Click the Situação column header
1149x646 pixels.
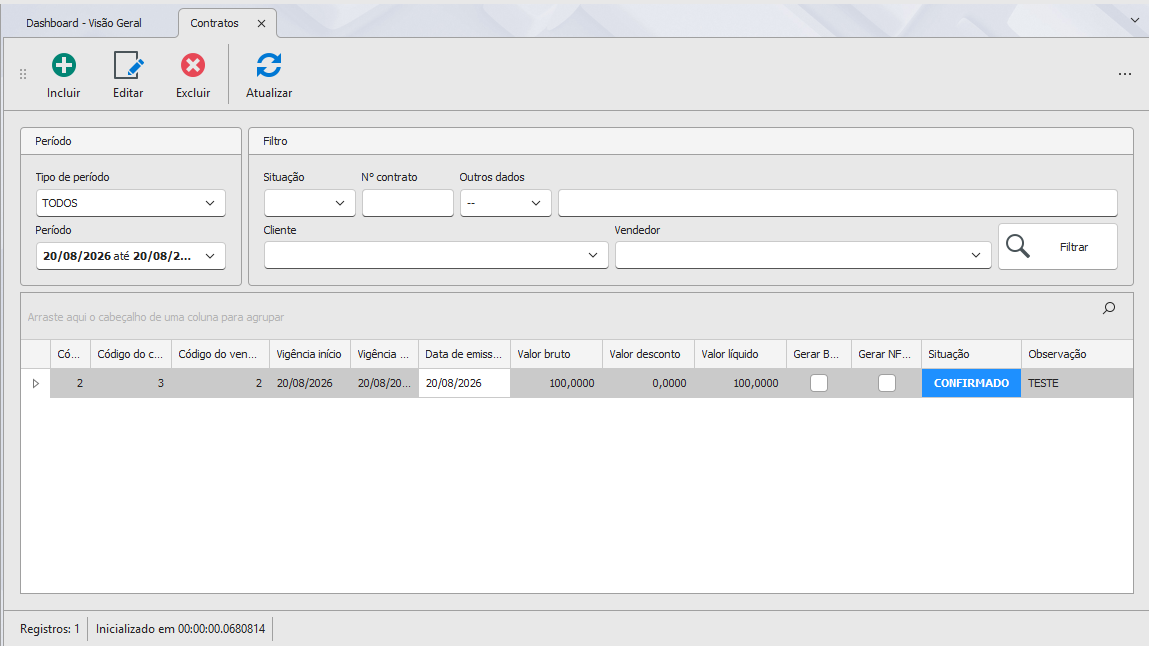[x=971, y=354]
